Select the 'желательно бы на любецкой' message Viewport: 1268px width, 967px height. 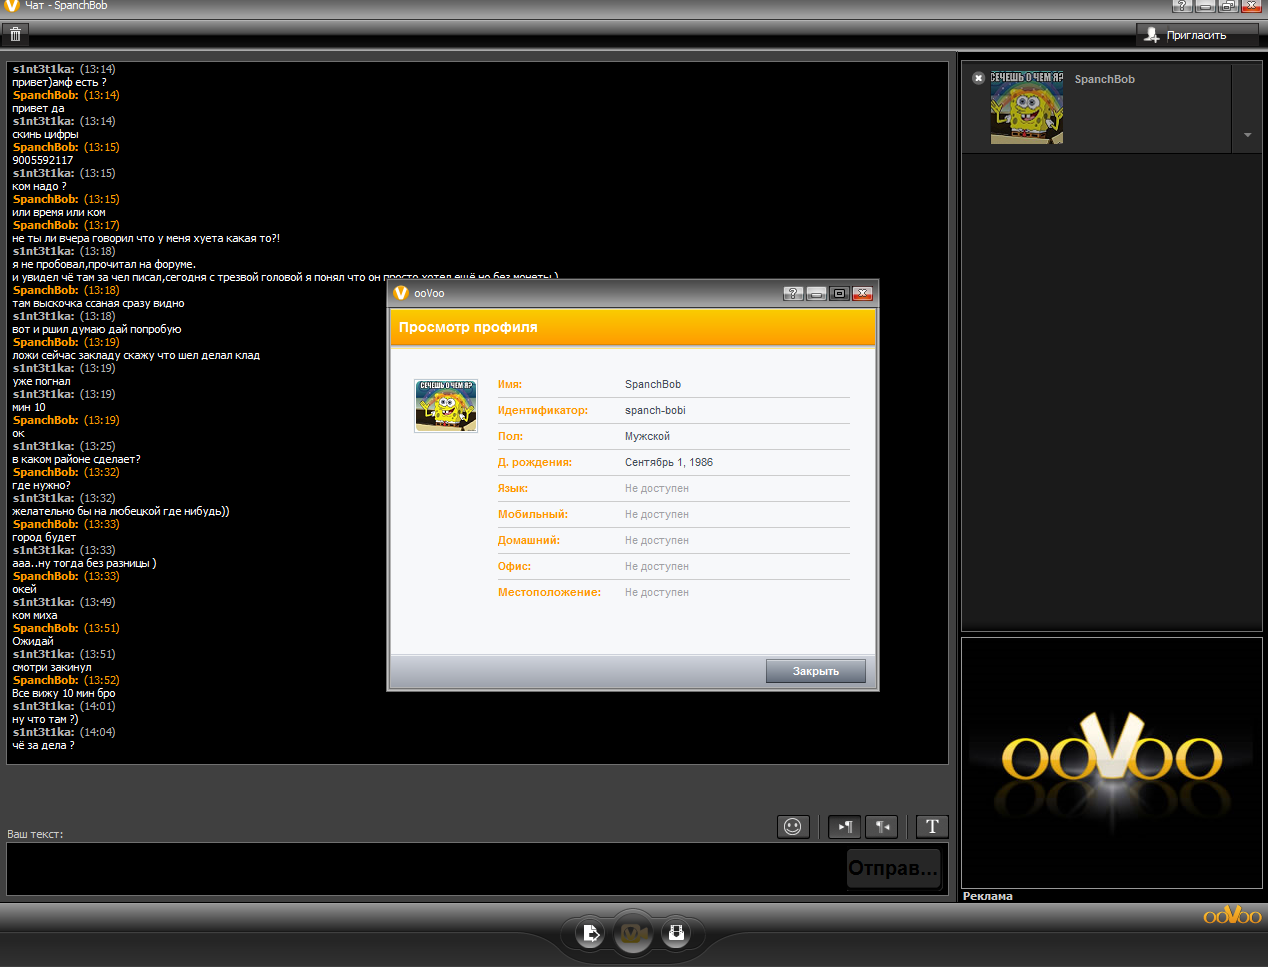[121, 511]
